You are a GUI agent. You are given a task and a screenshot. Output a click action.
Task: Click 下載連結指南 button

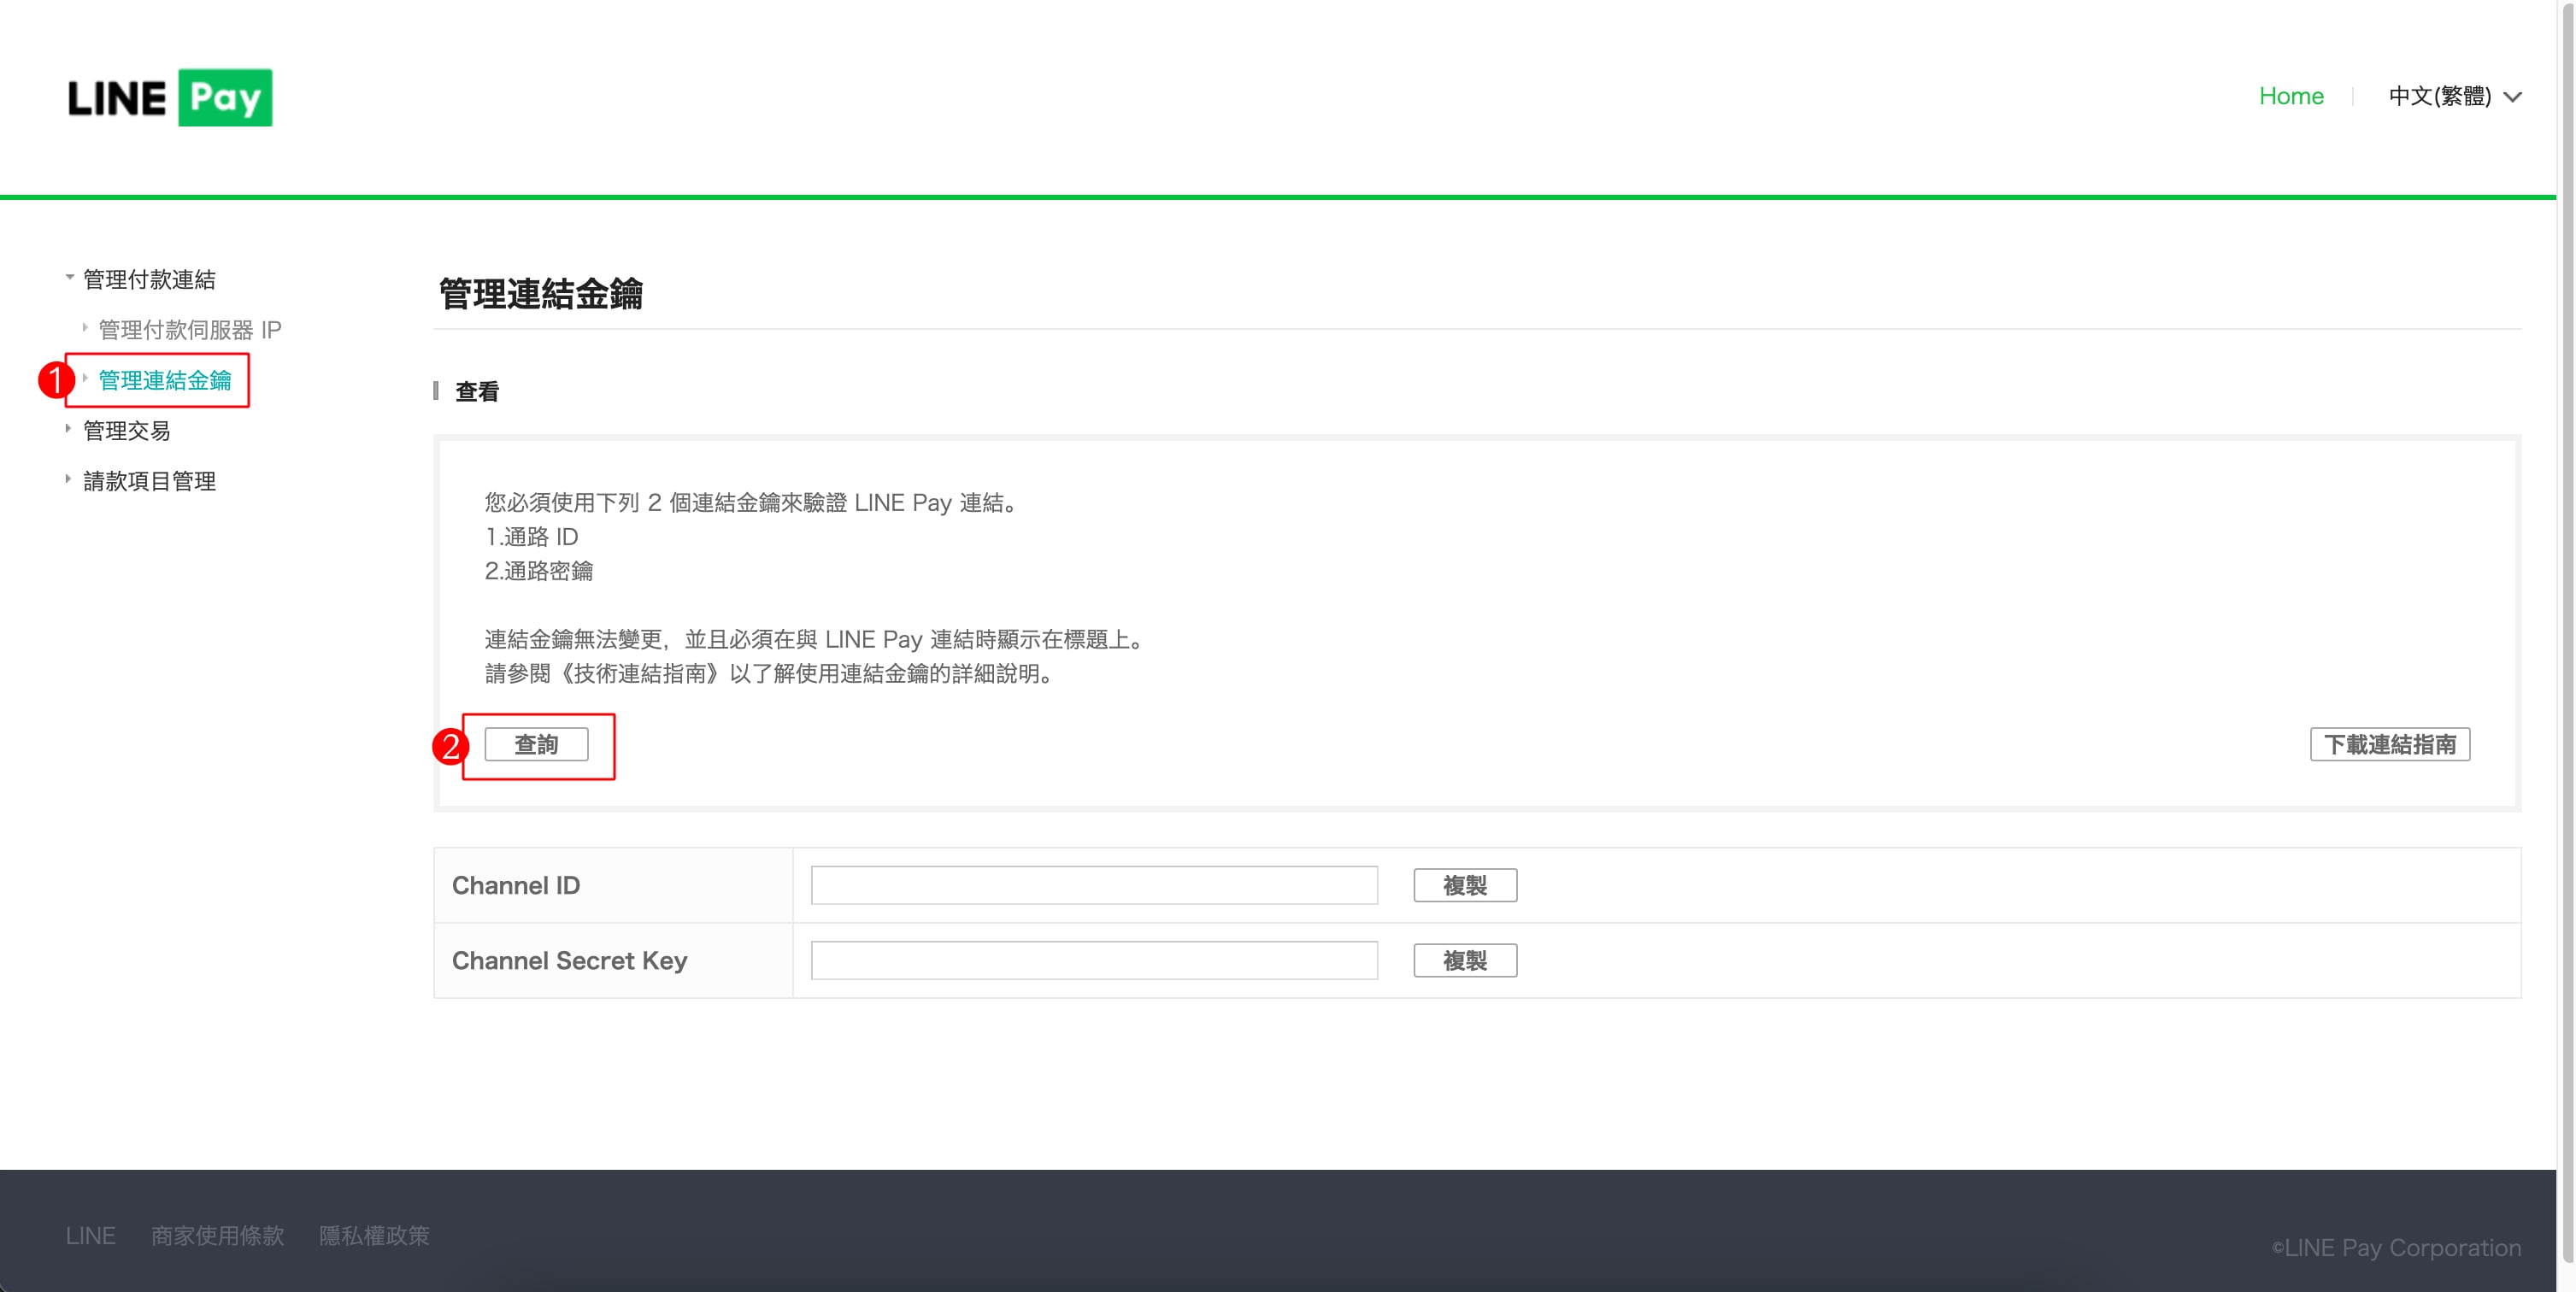point(2389,744)
